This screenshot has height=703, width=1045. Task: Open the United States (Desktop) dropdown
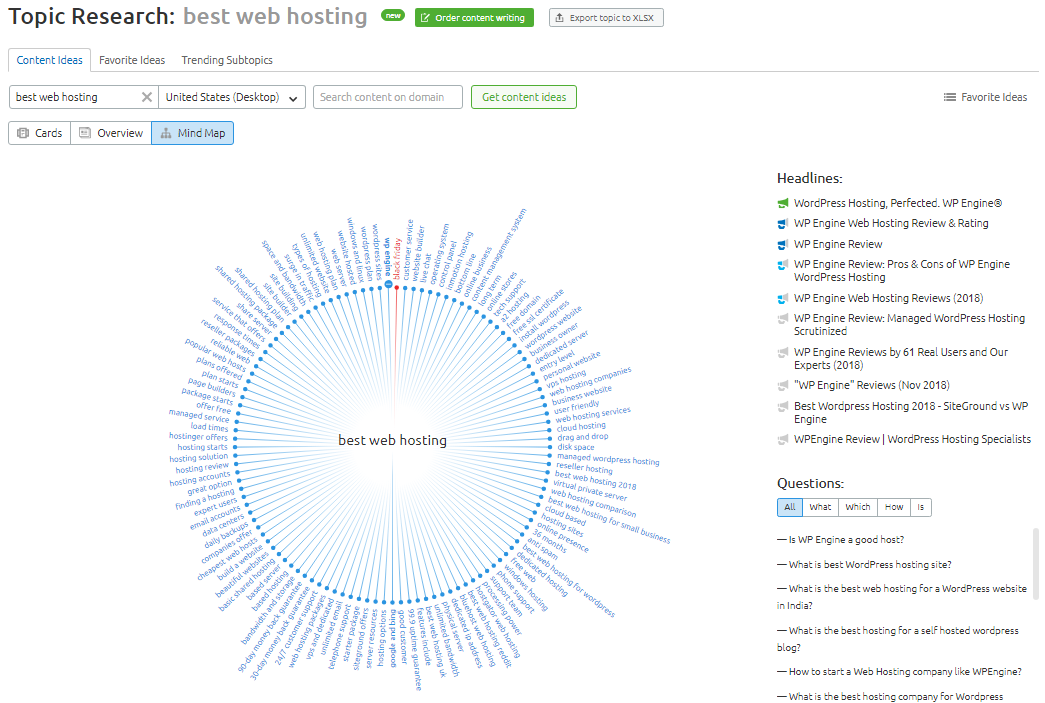(232, 97)
